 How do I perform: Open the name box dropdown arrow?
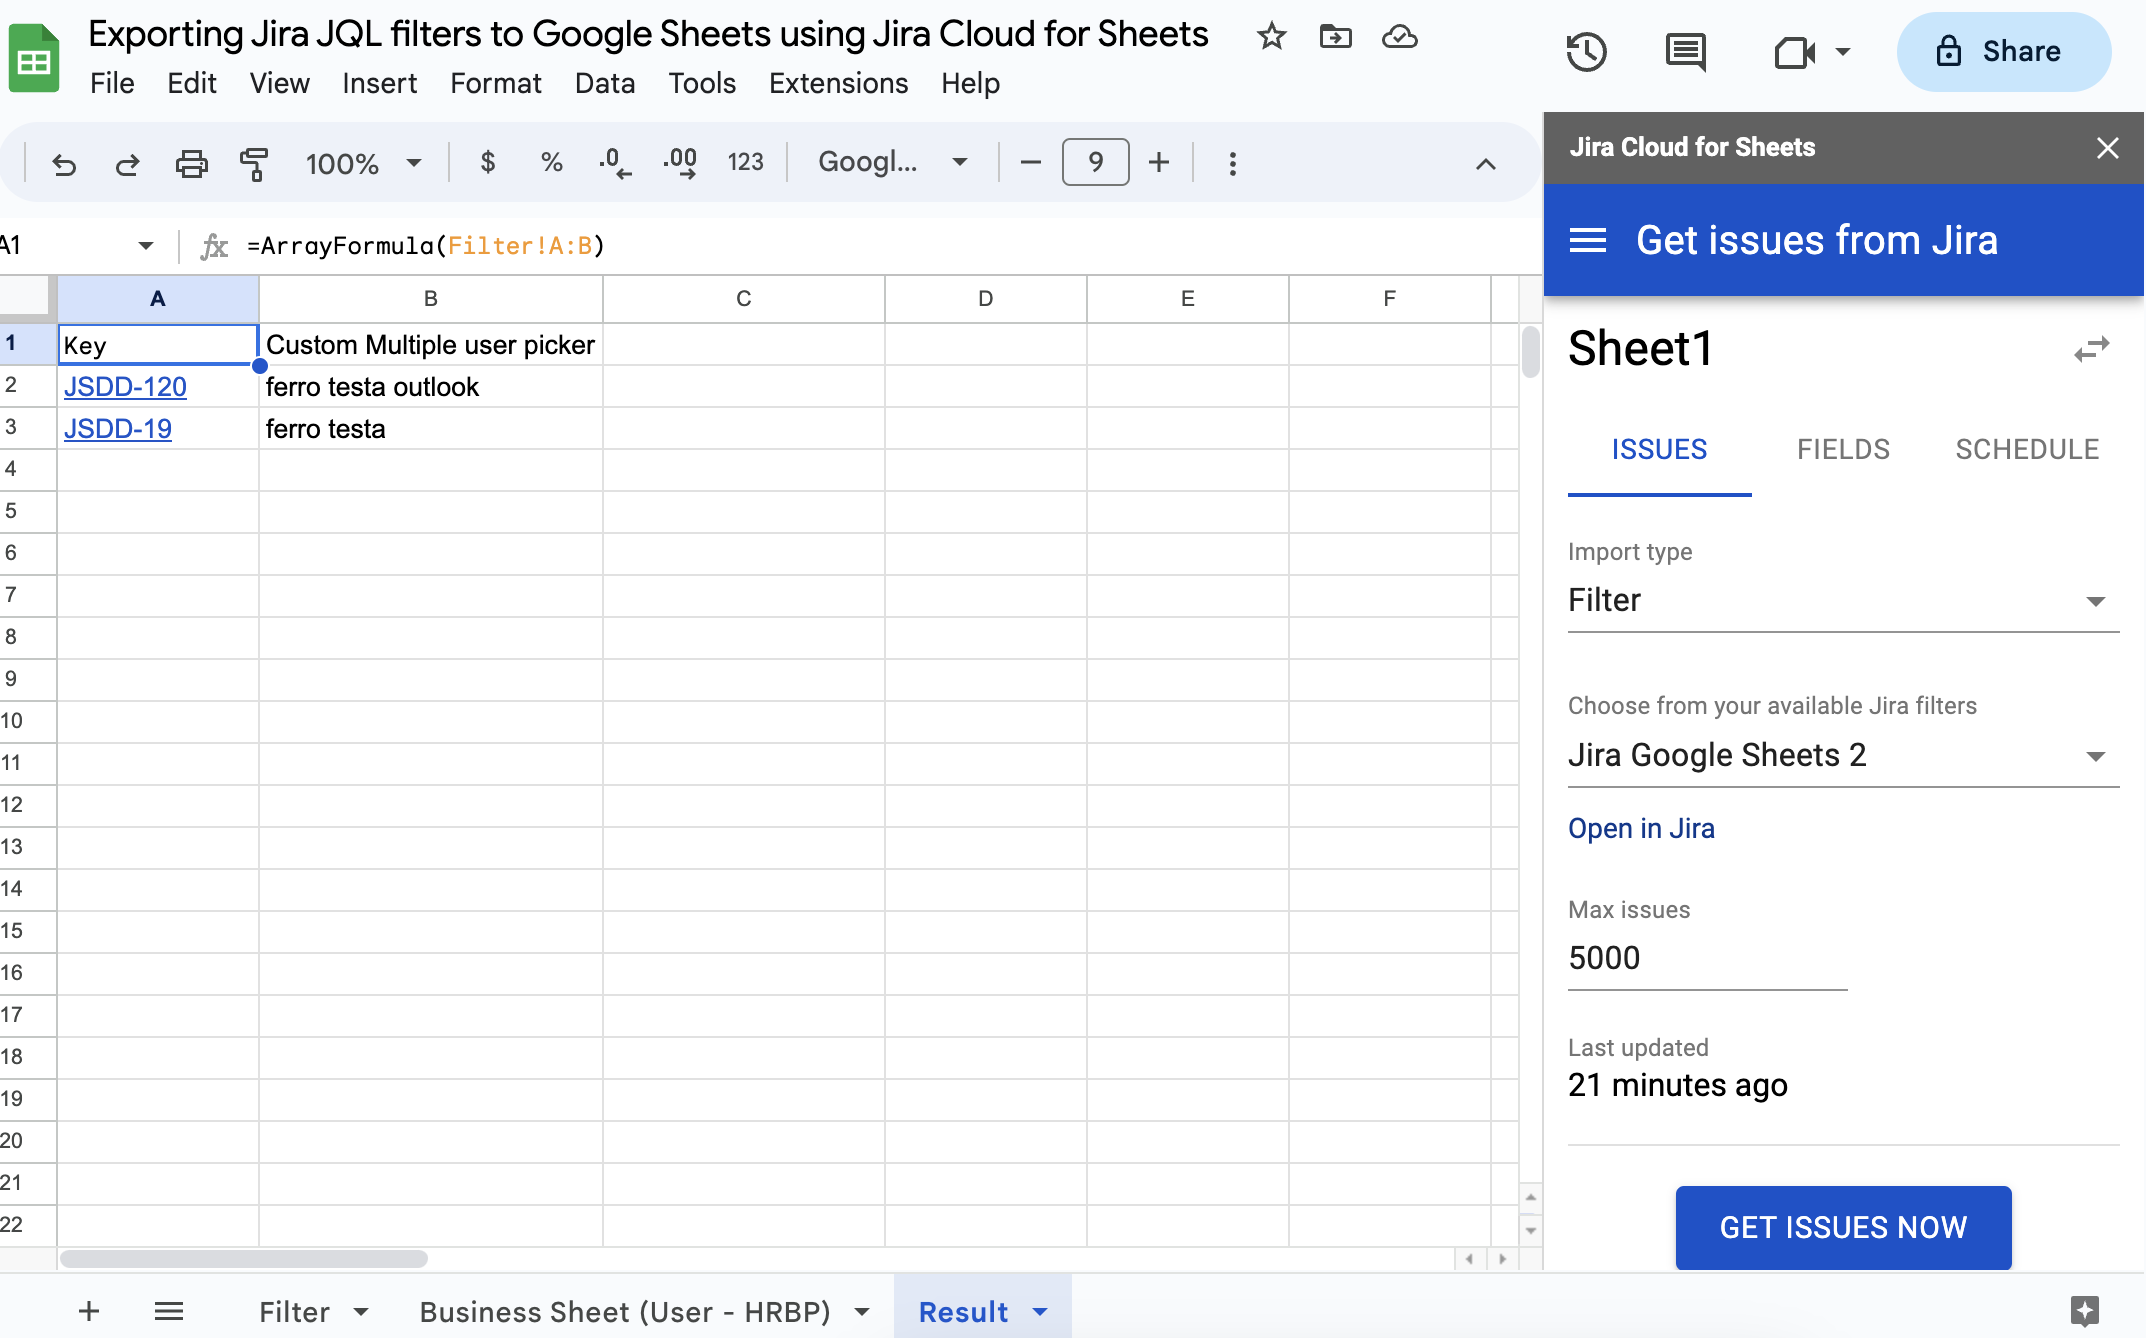146,246
